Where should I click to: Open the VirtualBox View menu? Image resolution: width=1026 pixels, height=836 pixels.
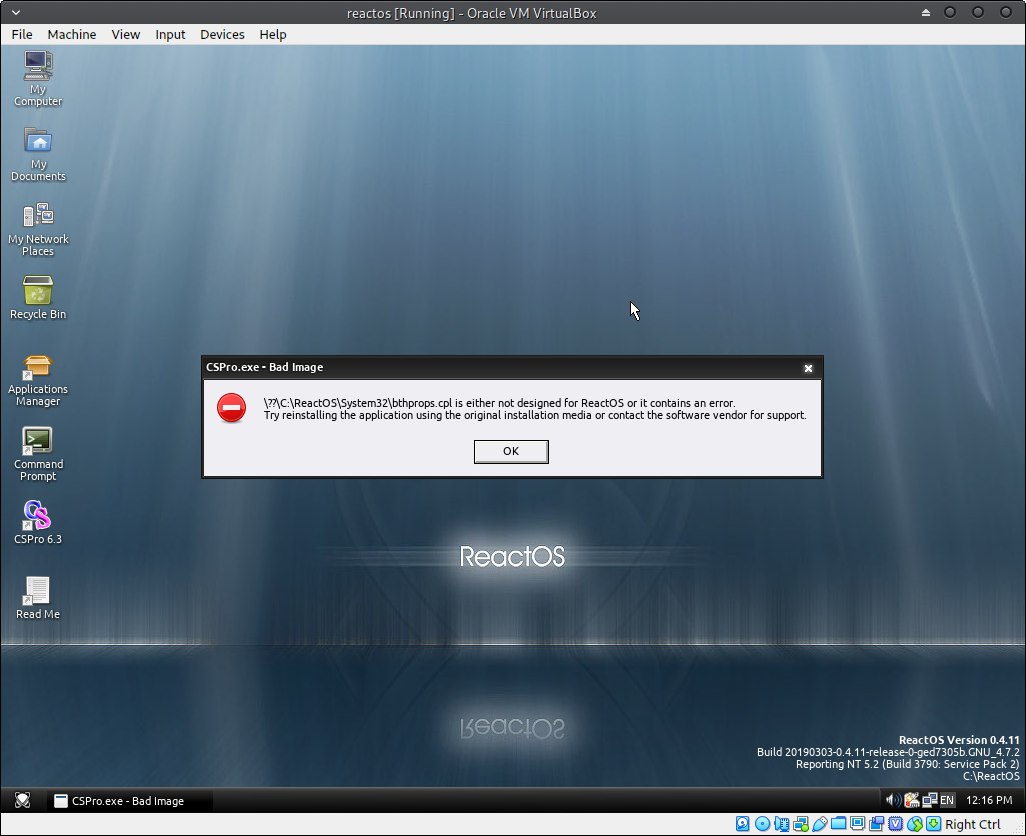click(126, 35)
